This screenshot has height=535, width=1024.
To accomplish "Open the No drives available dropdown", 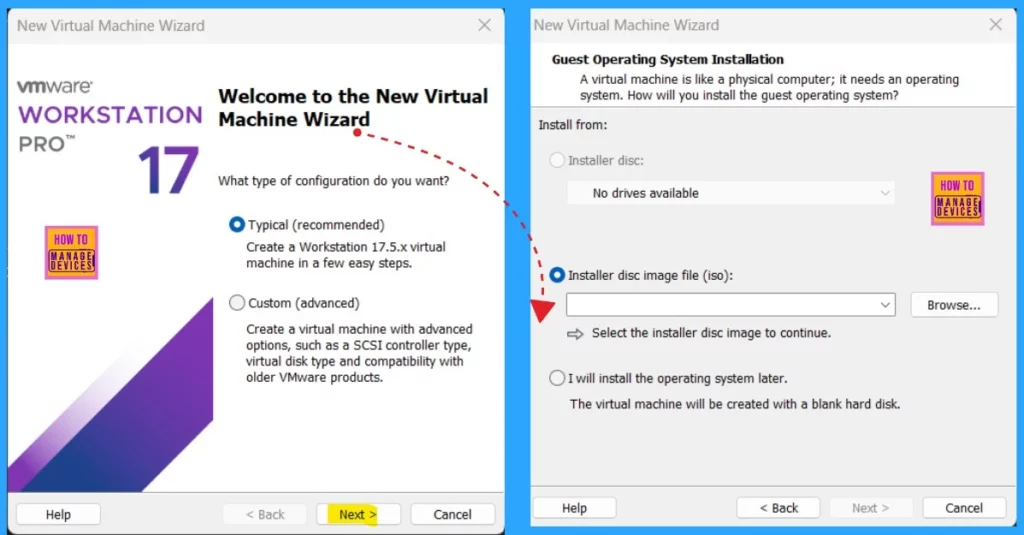I will (730, 193).
